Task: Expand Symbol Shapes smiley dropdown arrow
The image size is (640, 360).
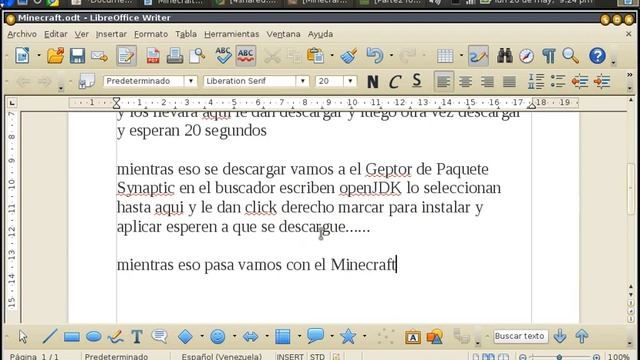Action: pos(234,336)
